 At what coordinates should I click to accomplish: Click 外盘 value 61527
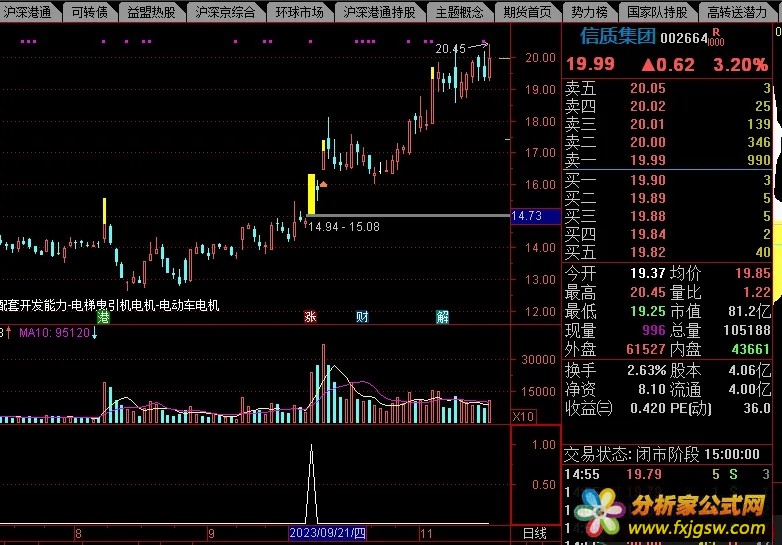pyautogui.click(x=645, y=349)
